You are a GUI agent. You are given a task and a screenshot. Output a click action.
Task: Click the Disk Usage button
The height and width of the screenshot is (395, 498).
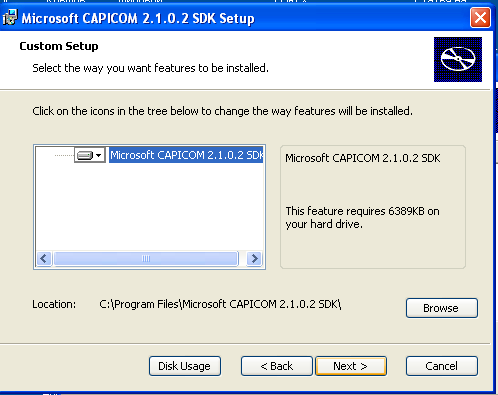185,366
